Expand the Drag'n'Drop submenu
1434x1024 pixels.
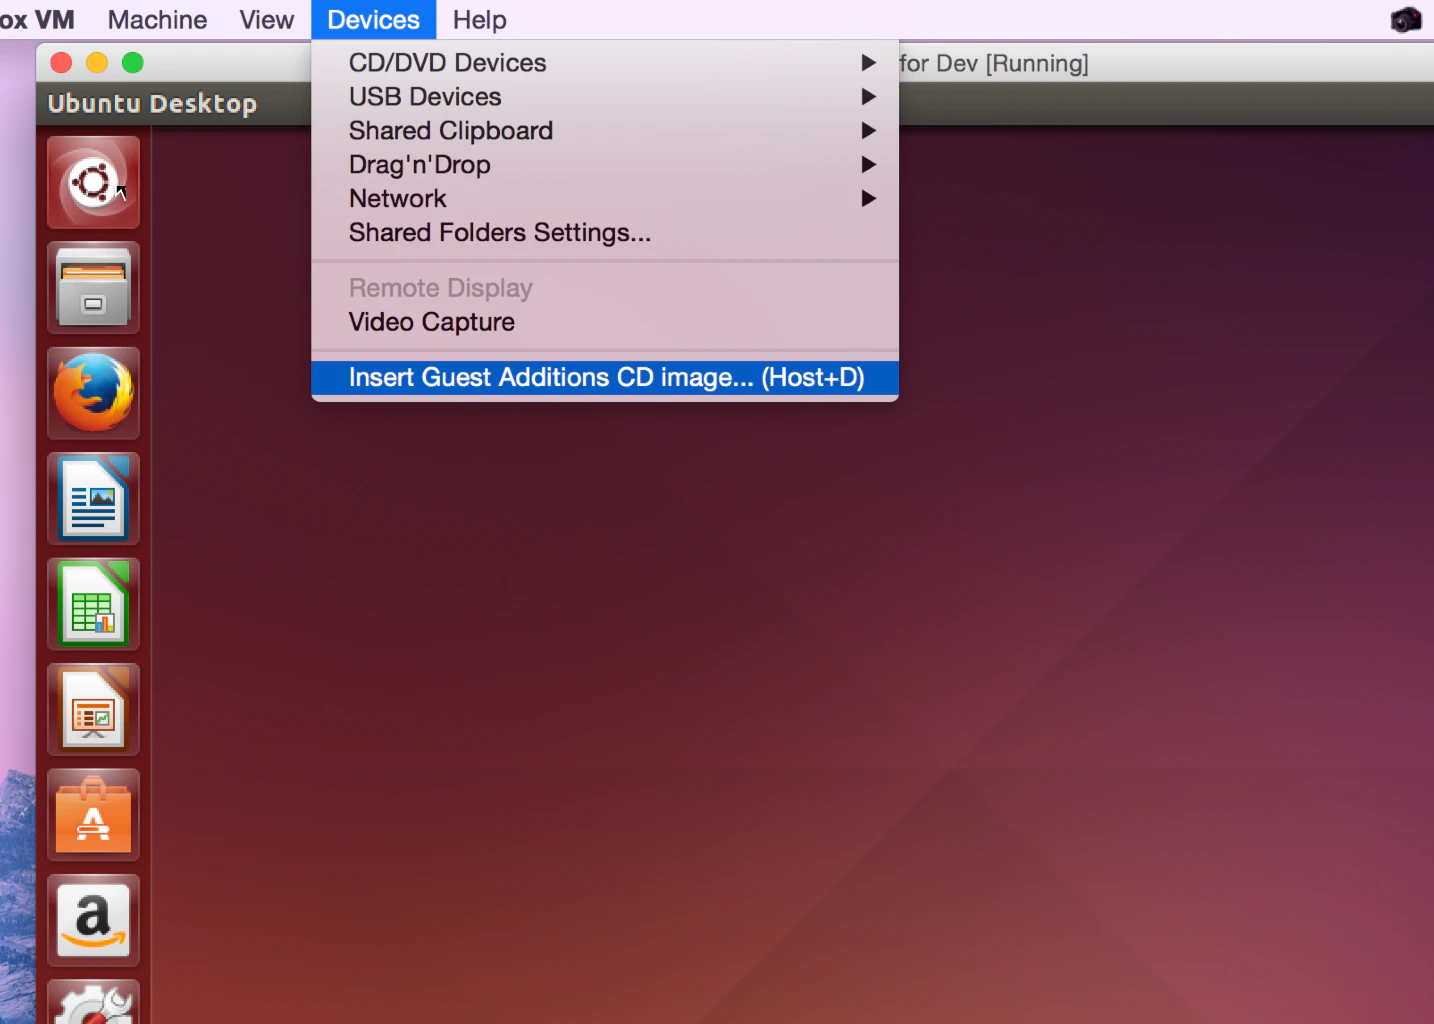tap(605, 165)
